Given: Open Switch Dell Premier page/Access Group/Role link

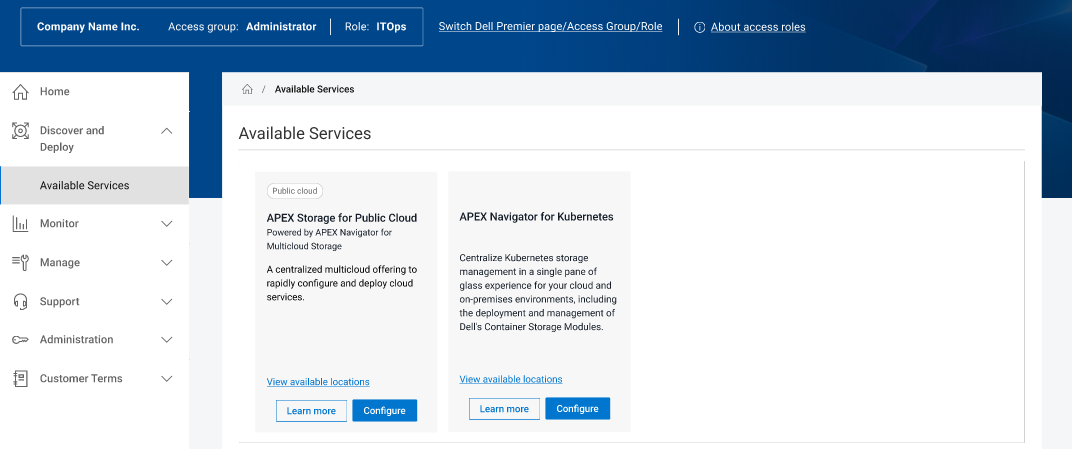Looking at the screenshot, I should tap(550, 27).
